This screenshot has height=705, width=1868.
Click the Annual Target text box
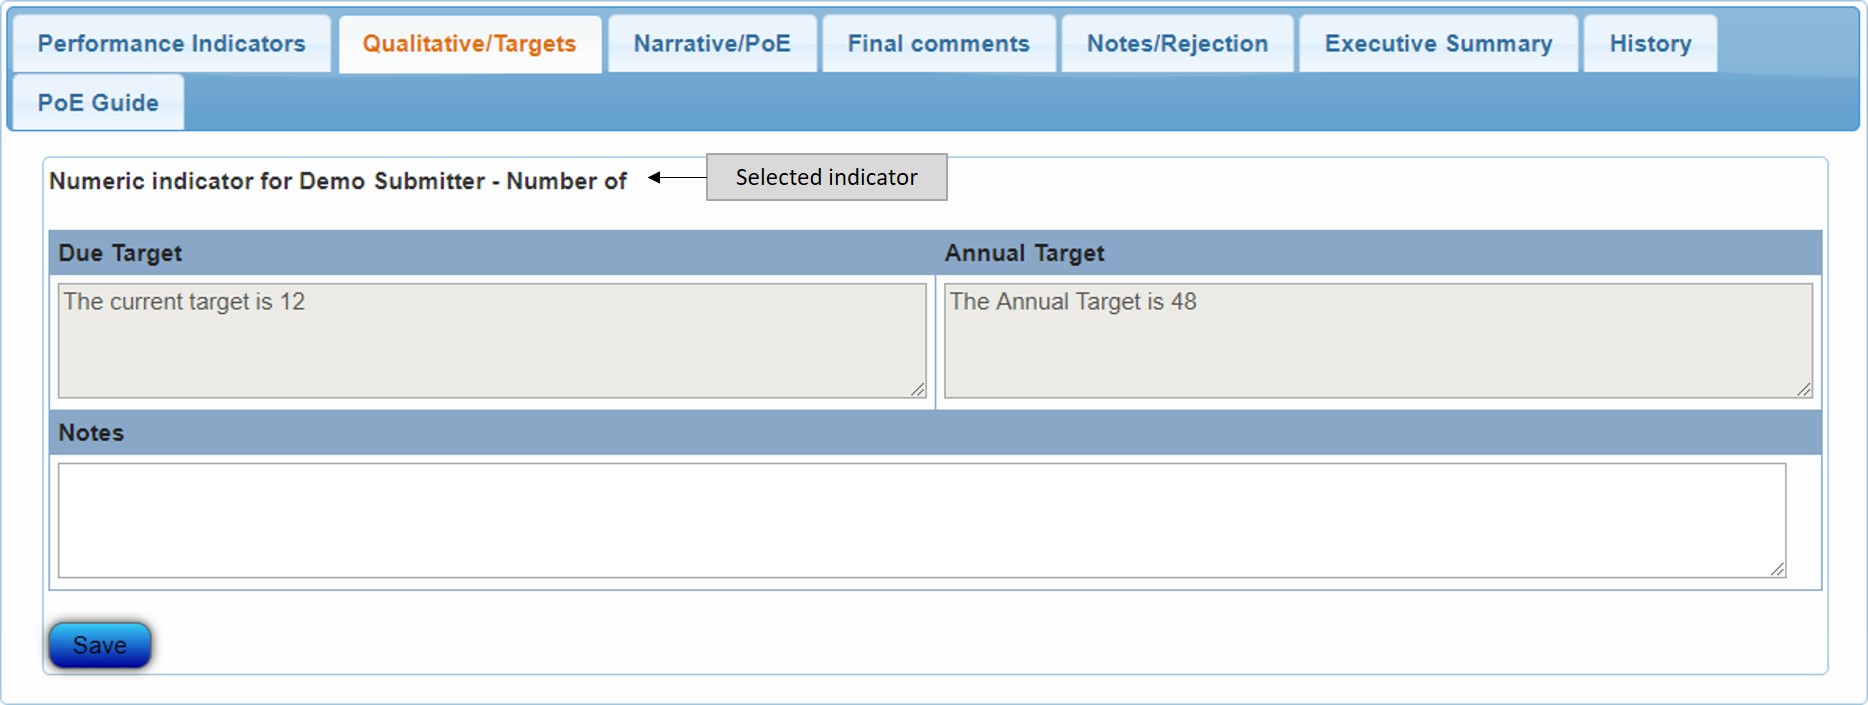click(x=1376, y=340)
